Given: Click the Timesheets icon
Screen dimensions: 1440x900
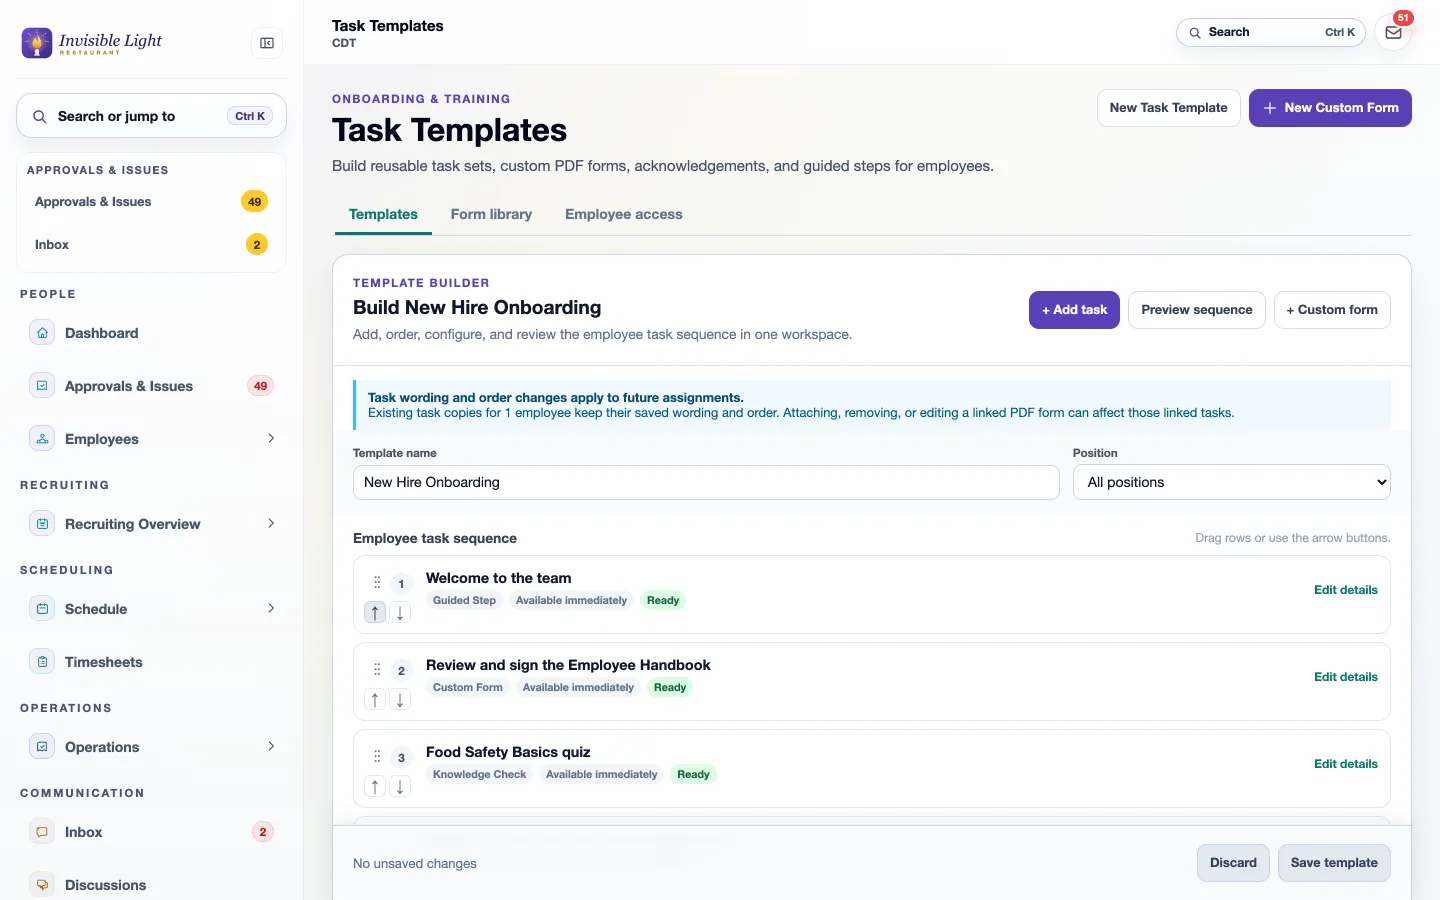Looking at the screenshot, I should coord(42,662).
